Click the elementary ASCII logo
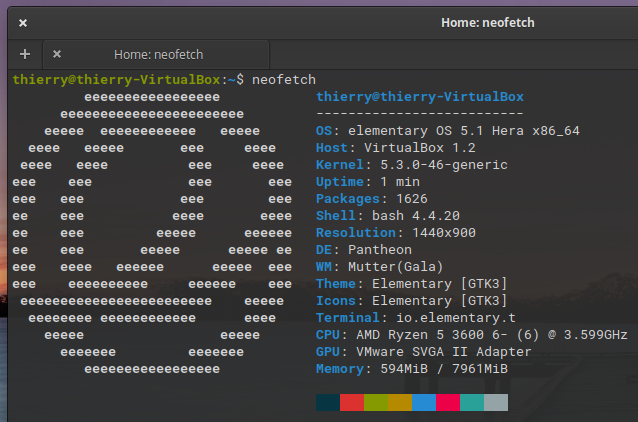 [152, 233]
